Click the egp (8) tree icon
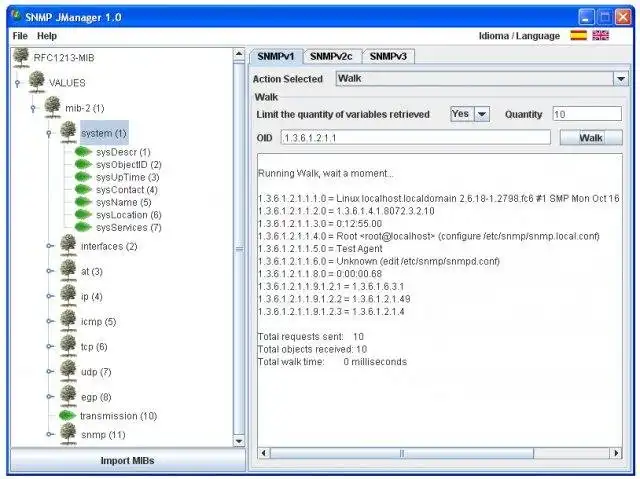The height and width of the screenshot is (479, 640). 68,397
